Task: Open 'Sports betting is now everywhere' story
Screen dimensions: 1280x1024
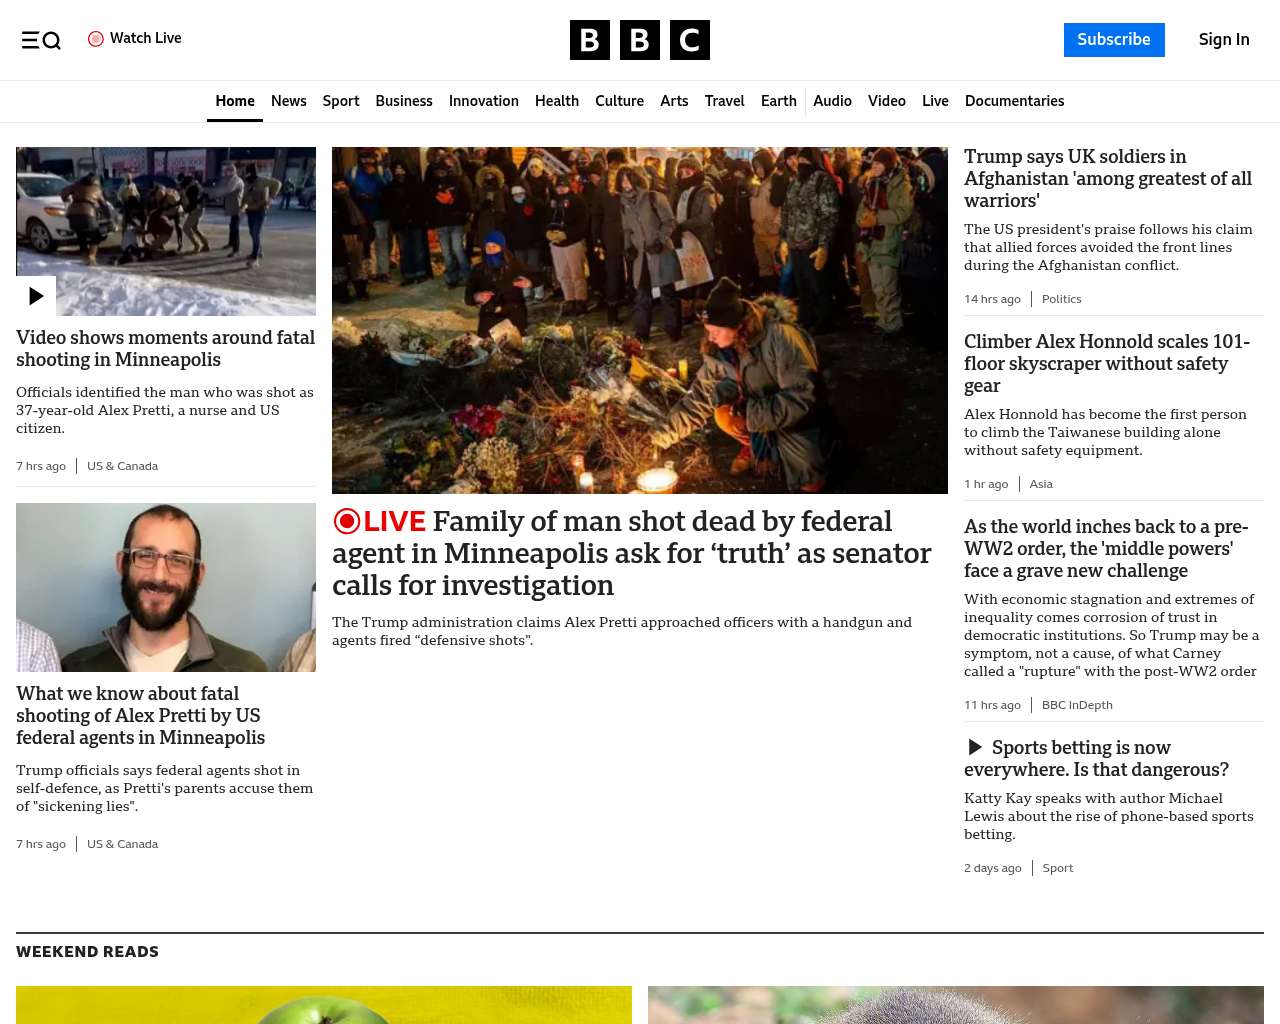Action: click(x=1096, y=759)
